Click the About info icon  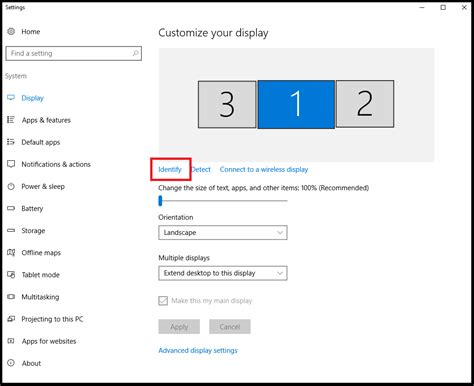coord(11,363)
